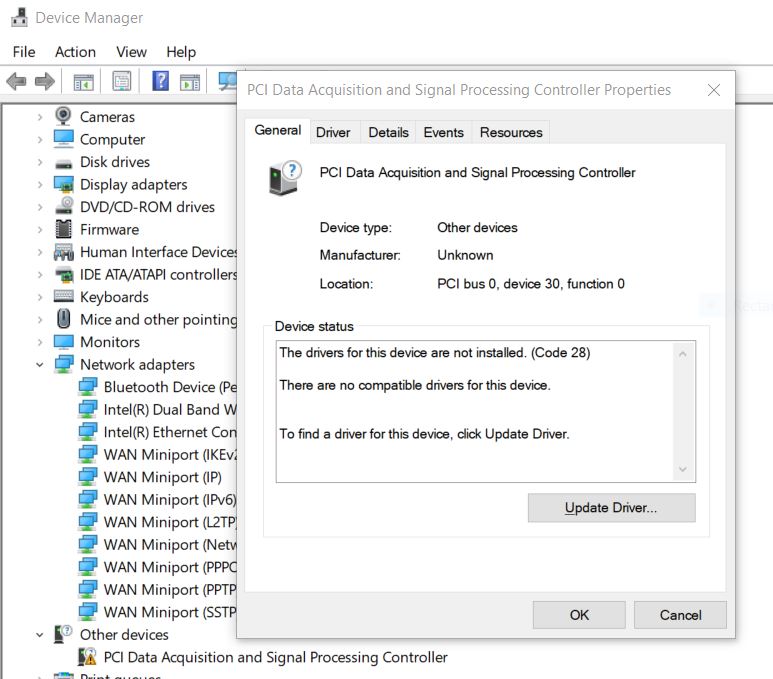Viewport: 773px width, 679px height.
Task: Switch to the Driver tab
Action: click(x=333, y=132)
